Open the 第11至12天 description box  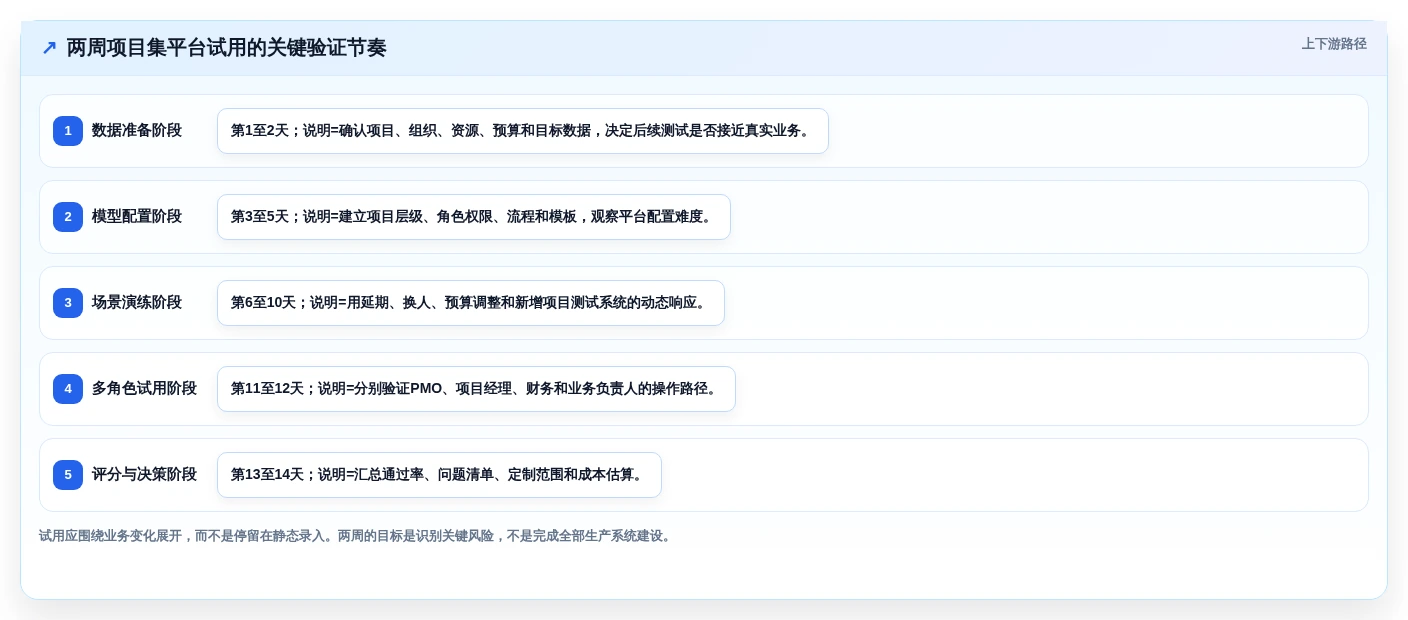pos(476,389)
